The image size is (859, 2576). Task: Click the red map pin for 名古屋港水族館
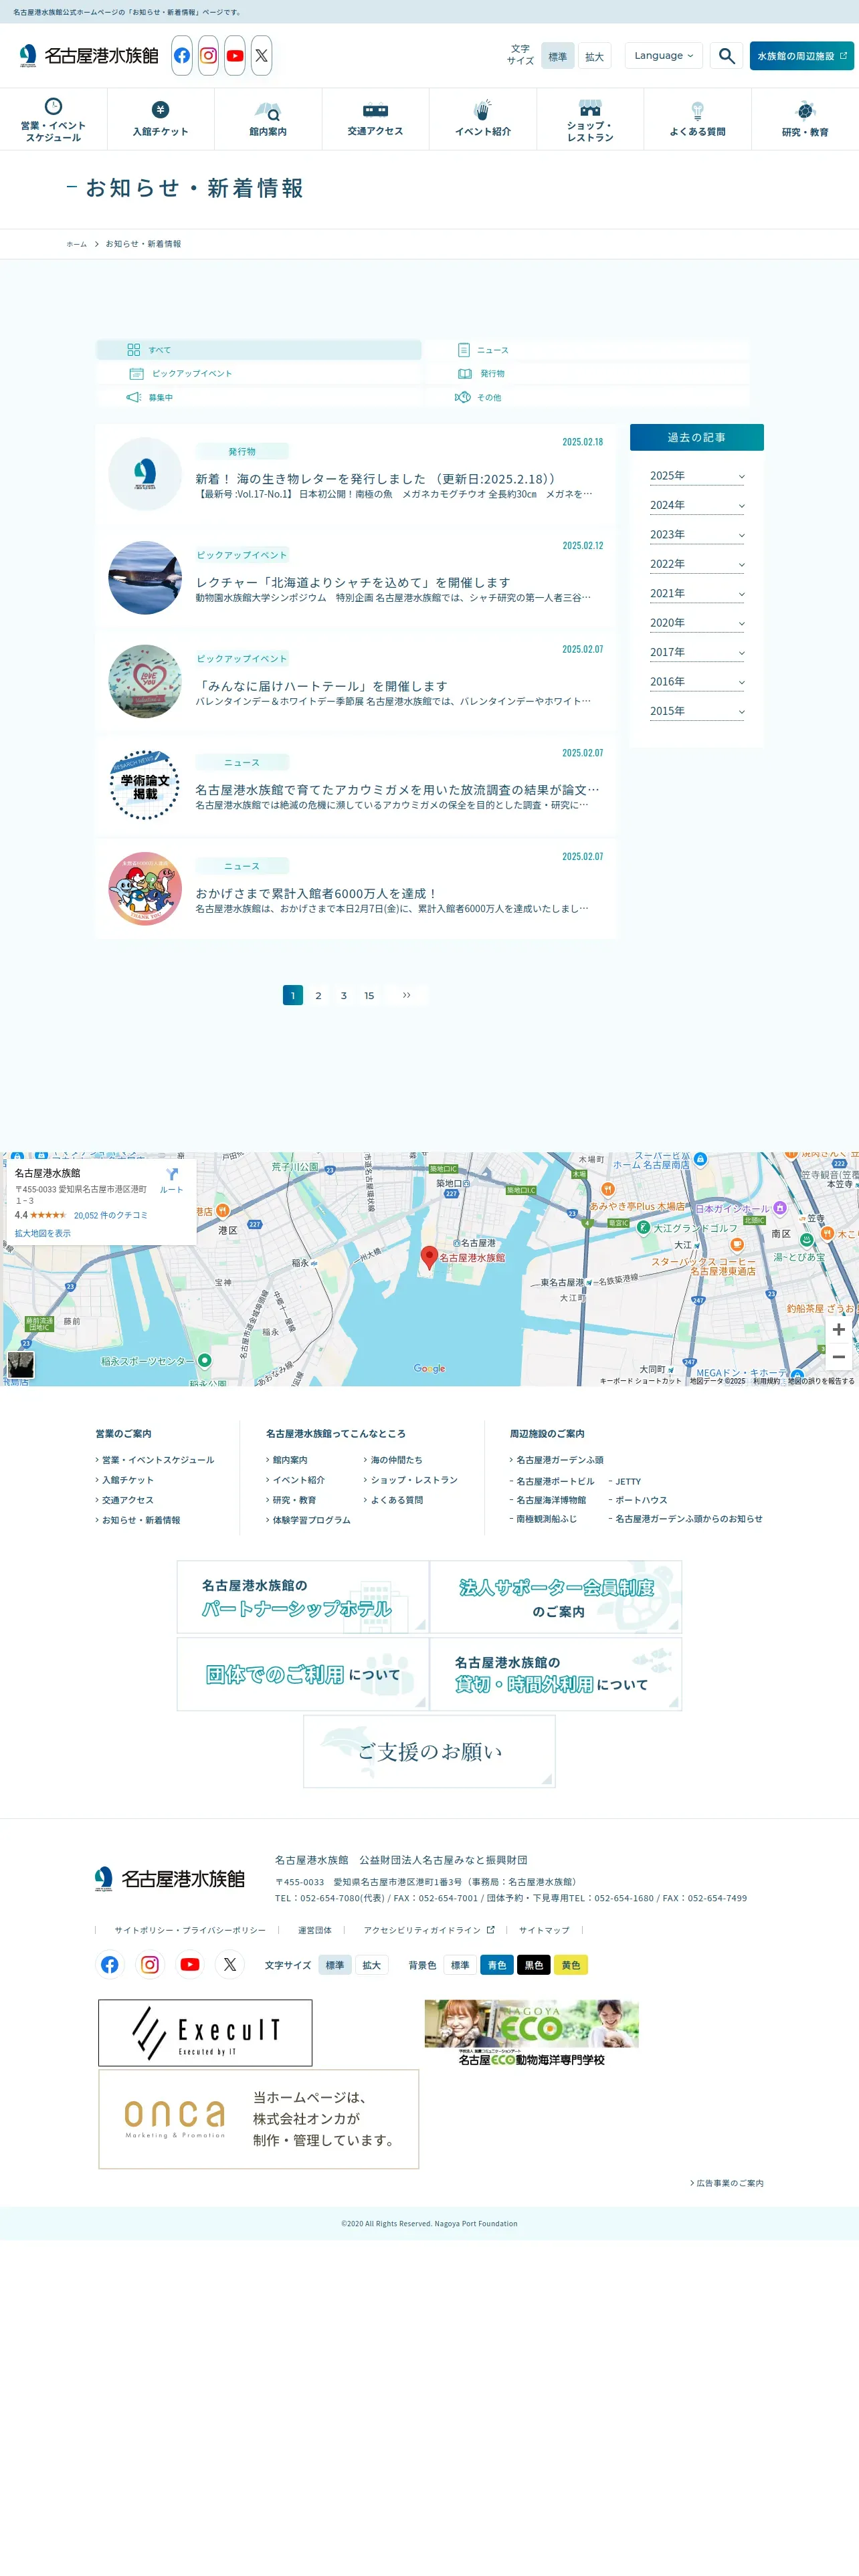coord(429,1257)
